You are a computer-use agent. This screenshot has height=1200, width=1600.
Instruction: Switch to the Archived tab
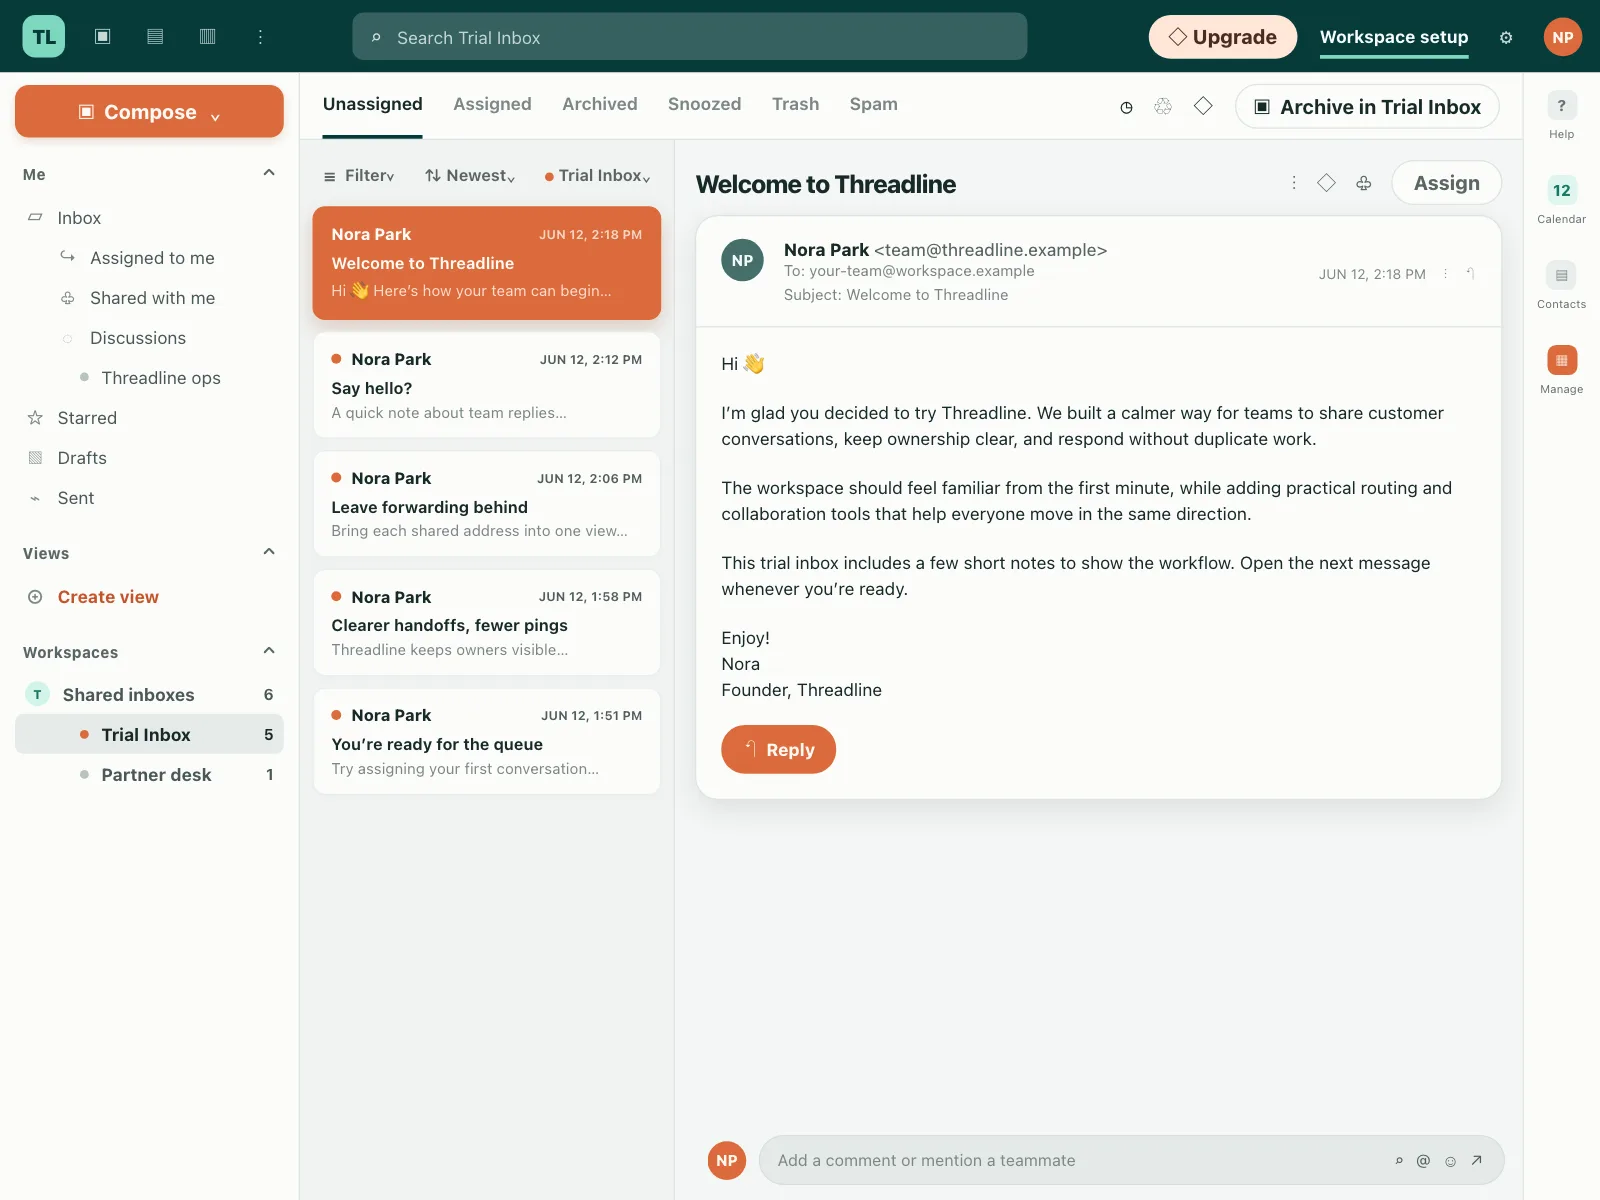click(600, 104)
